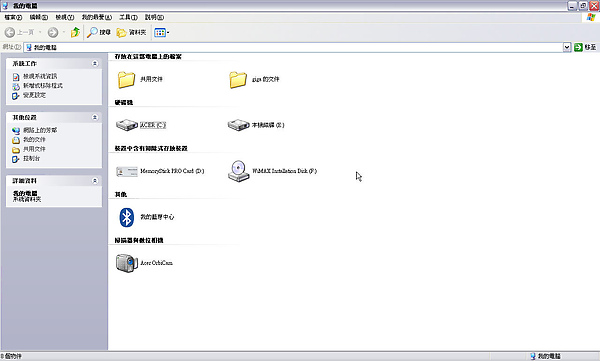Collapse the 系統工作 panel

click(95, 63)
